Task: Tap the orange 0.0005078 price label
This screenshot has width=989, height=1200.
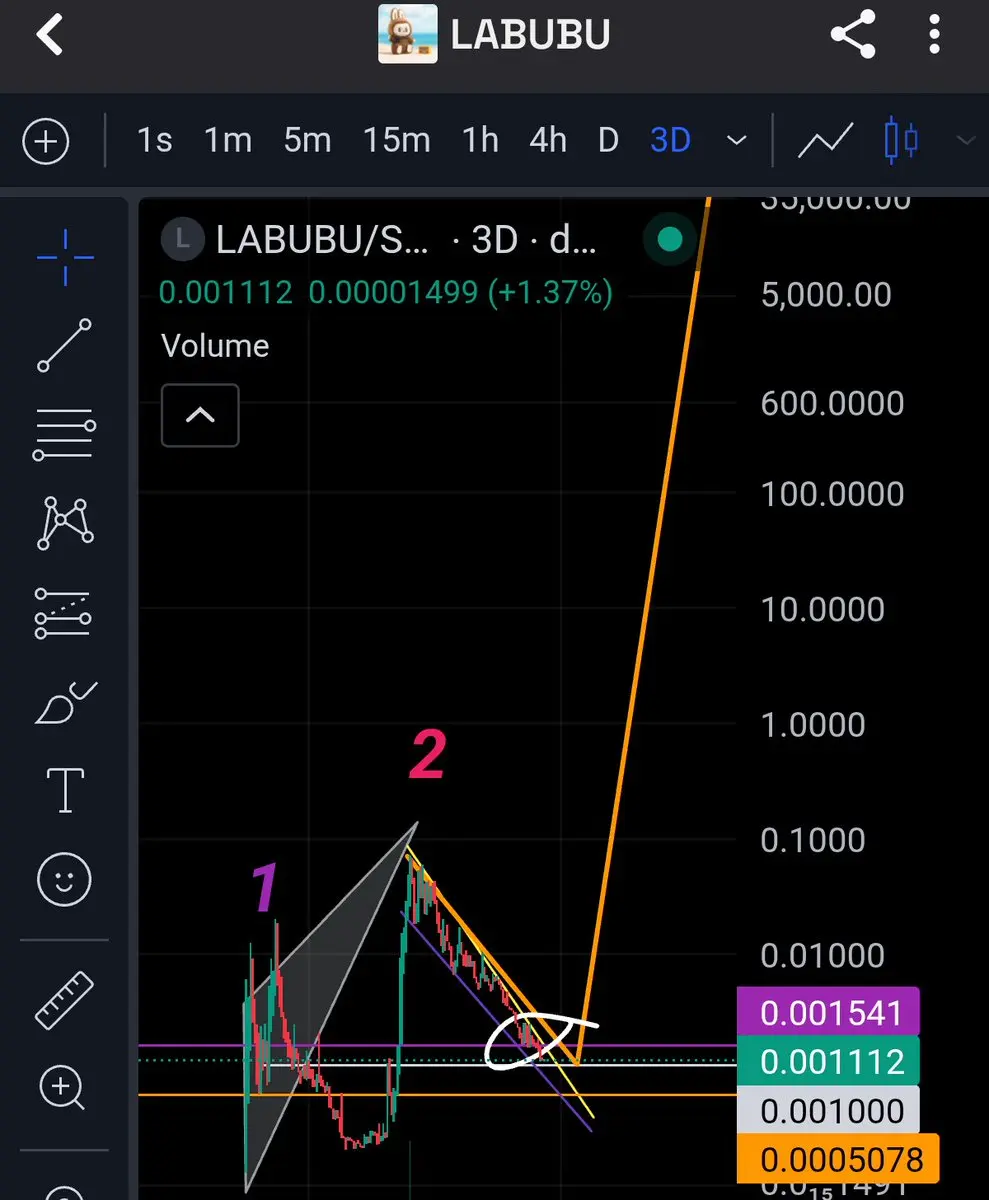Action: 838,1160
